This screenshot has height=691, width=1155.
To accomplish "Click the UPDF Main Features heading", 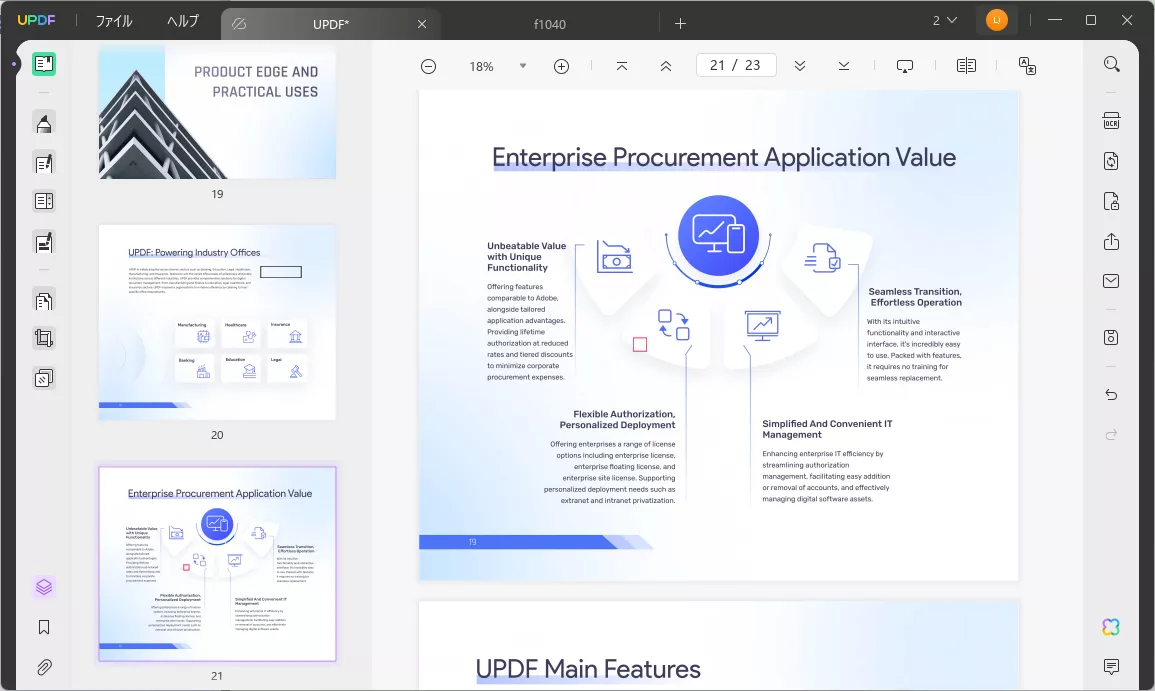I will coord(588,669).
